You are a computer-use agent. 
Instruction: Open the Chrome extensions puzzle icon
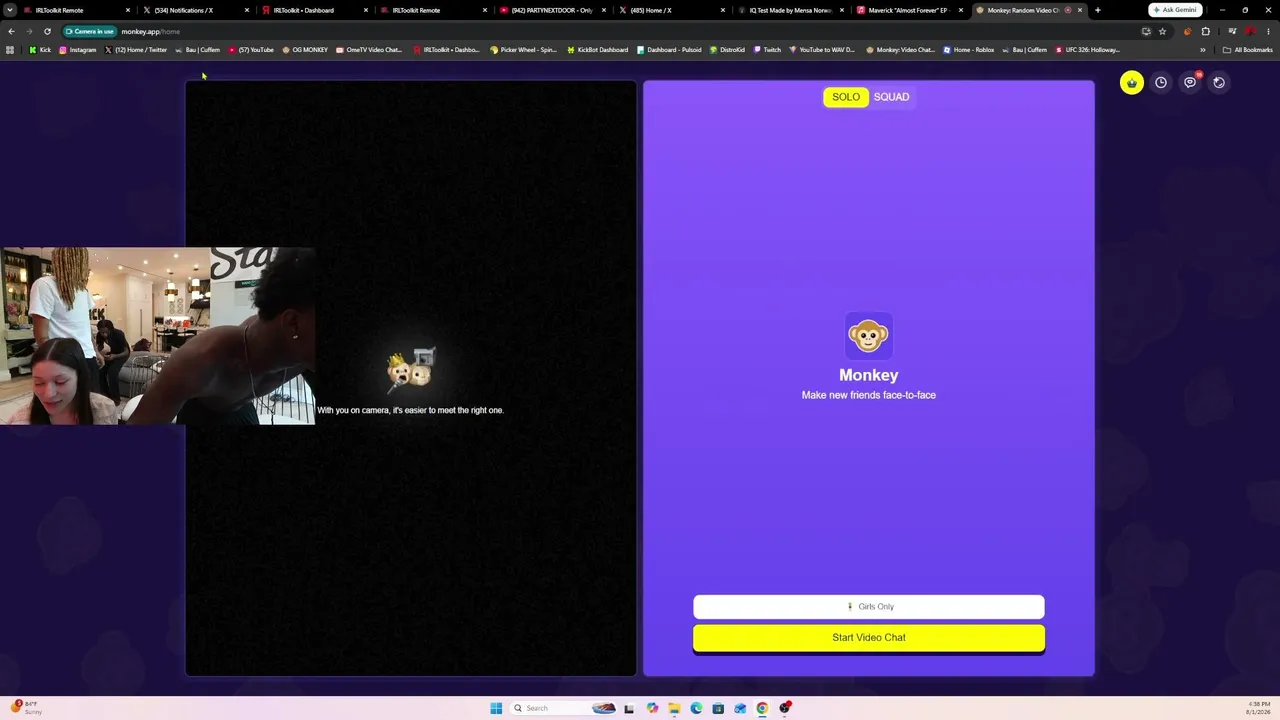[1205, 31]
